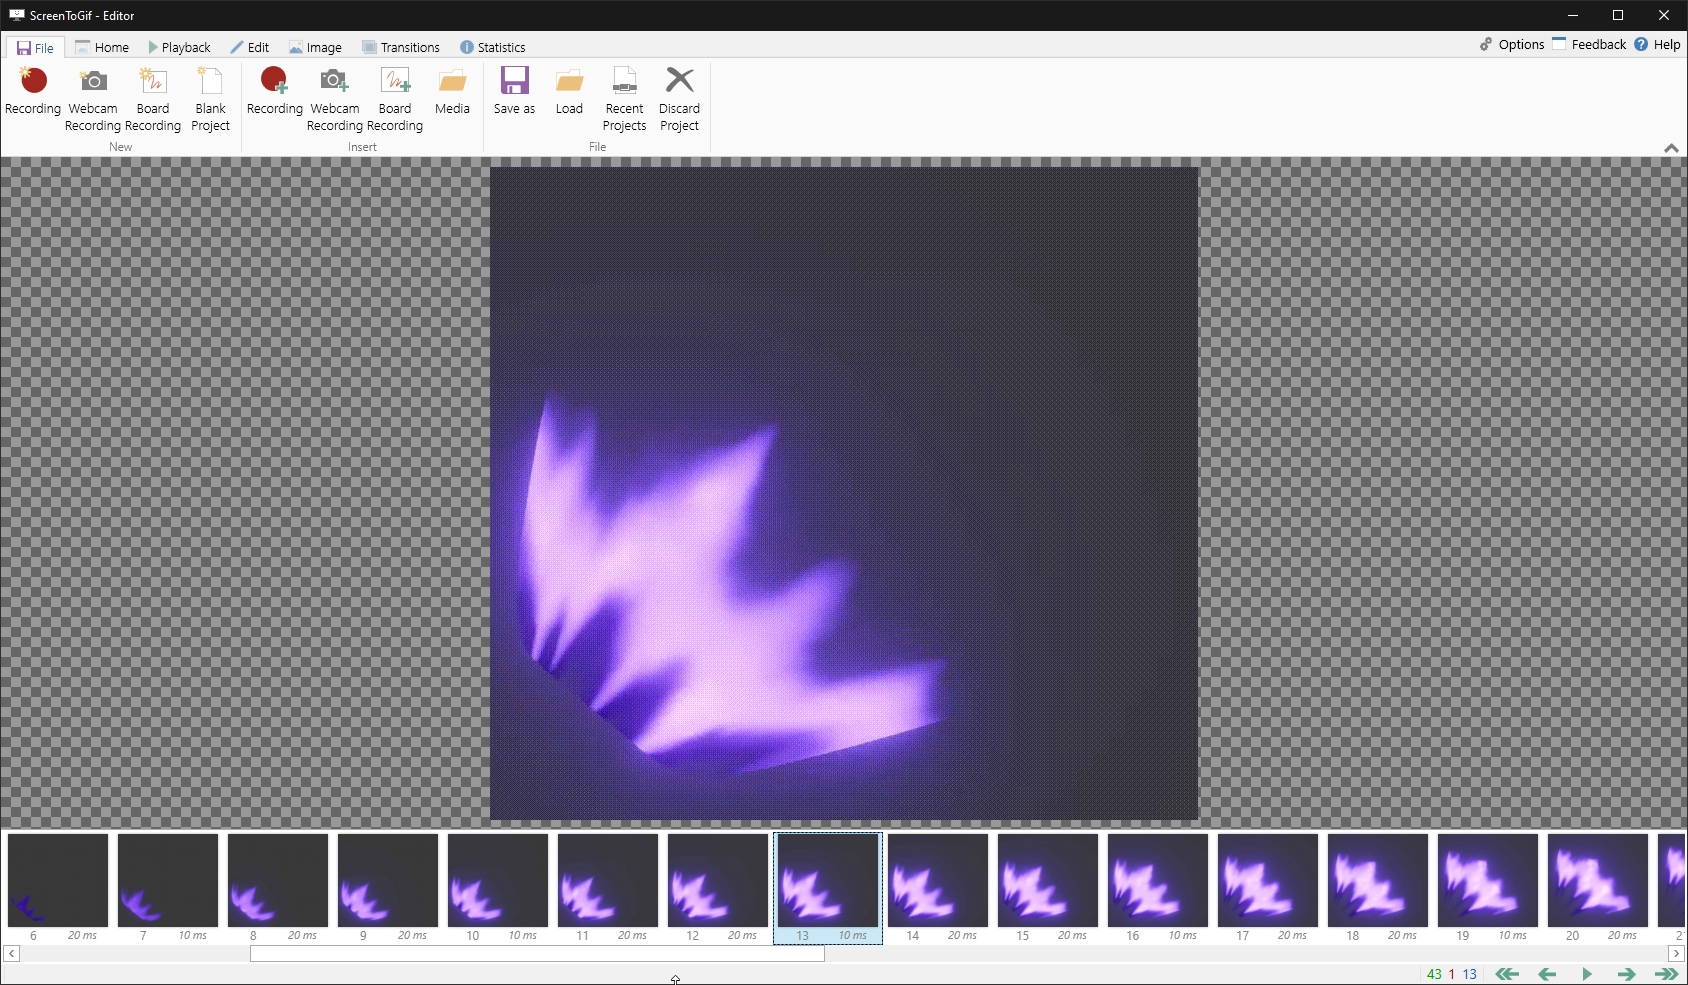Select frame 12 thumbnail
The width and height of the screenshot is (1688, 985).
(718, 881)
